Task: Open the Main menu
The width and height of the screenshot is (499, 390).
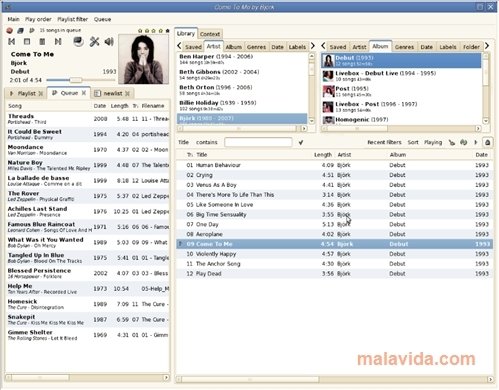Action: coord(14,19)
